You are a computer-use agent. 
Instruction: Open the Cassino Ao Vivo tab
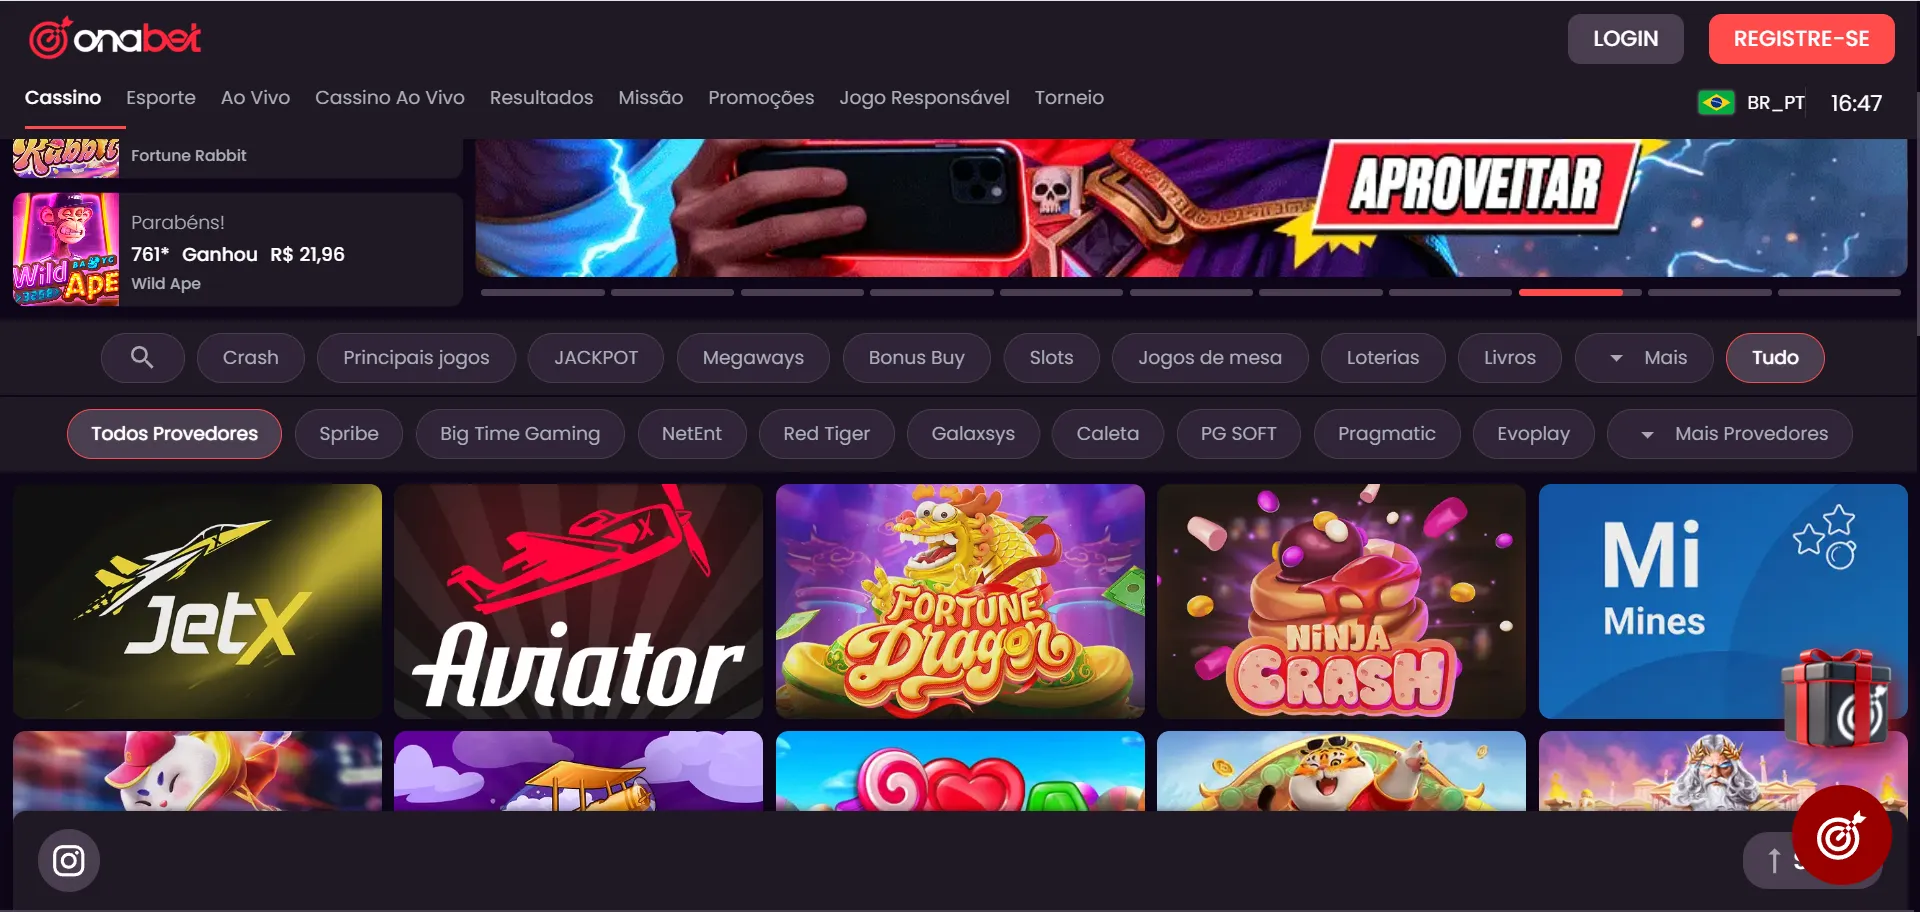[x=390, y=98]
